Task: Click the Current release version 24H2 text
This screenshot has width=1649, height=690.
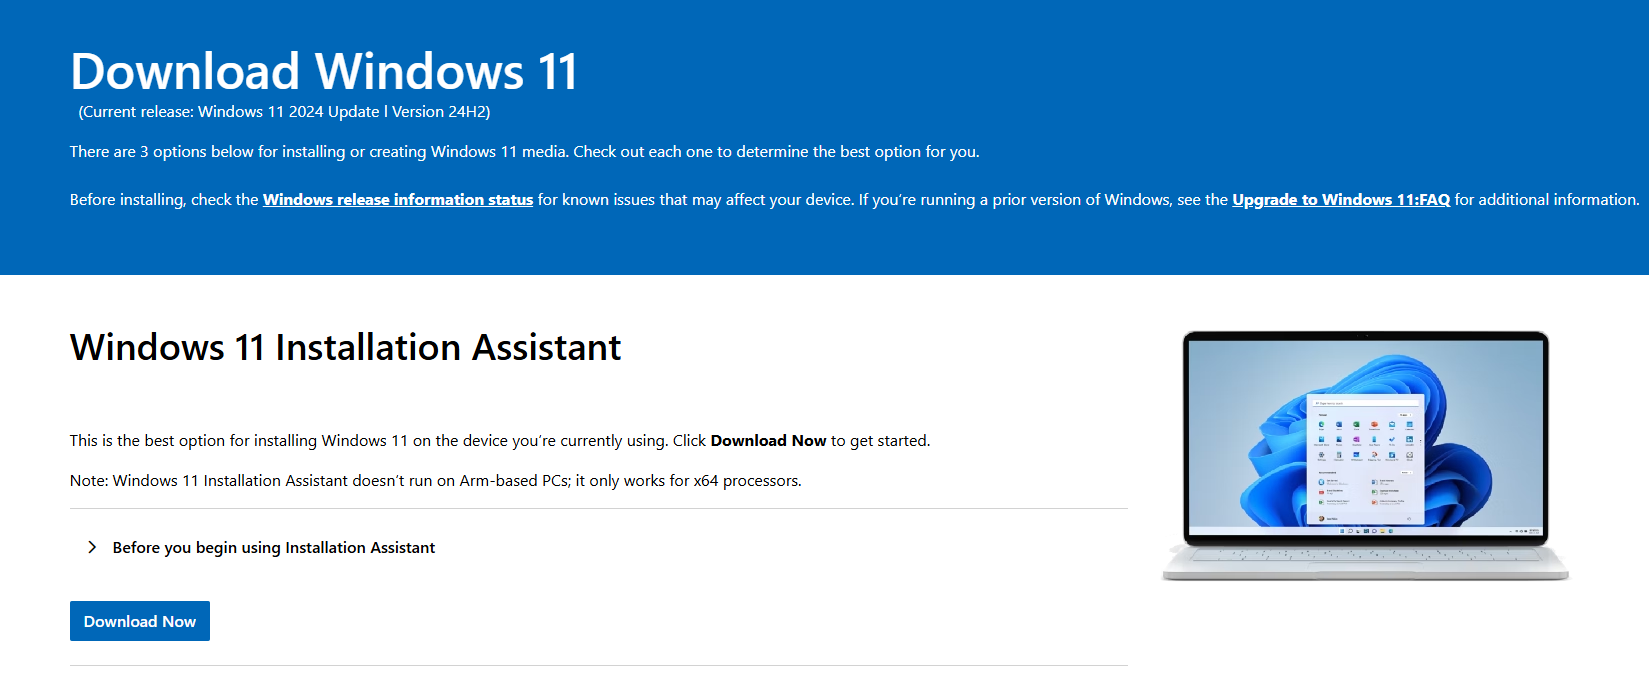Action: coord(284,112)
